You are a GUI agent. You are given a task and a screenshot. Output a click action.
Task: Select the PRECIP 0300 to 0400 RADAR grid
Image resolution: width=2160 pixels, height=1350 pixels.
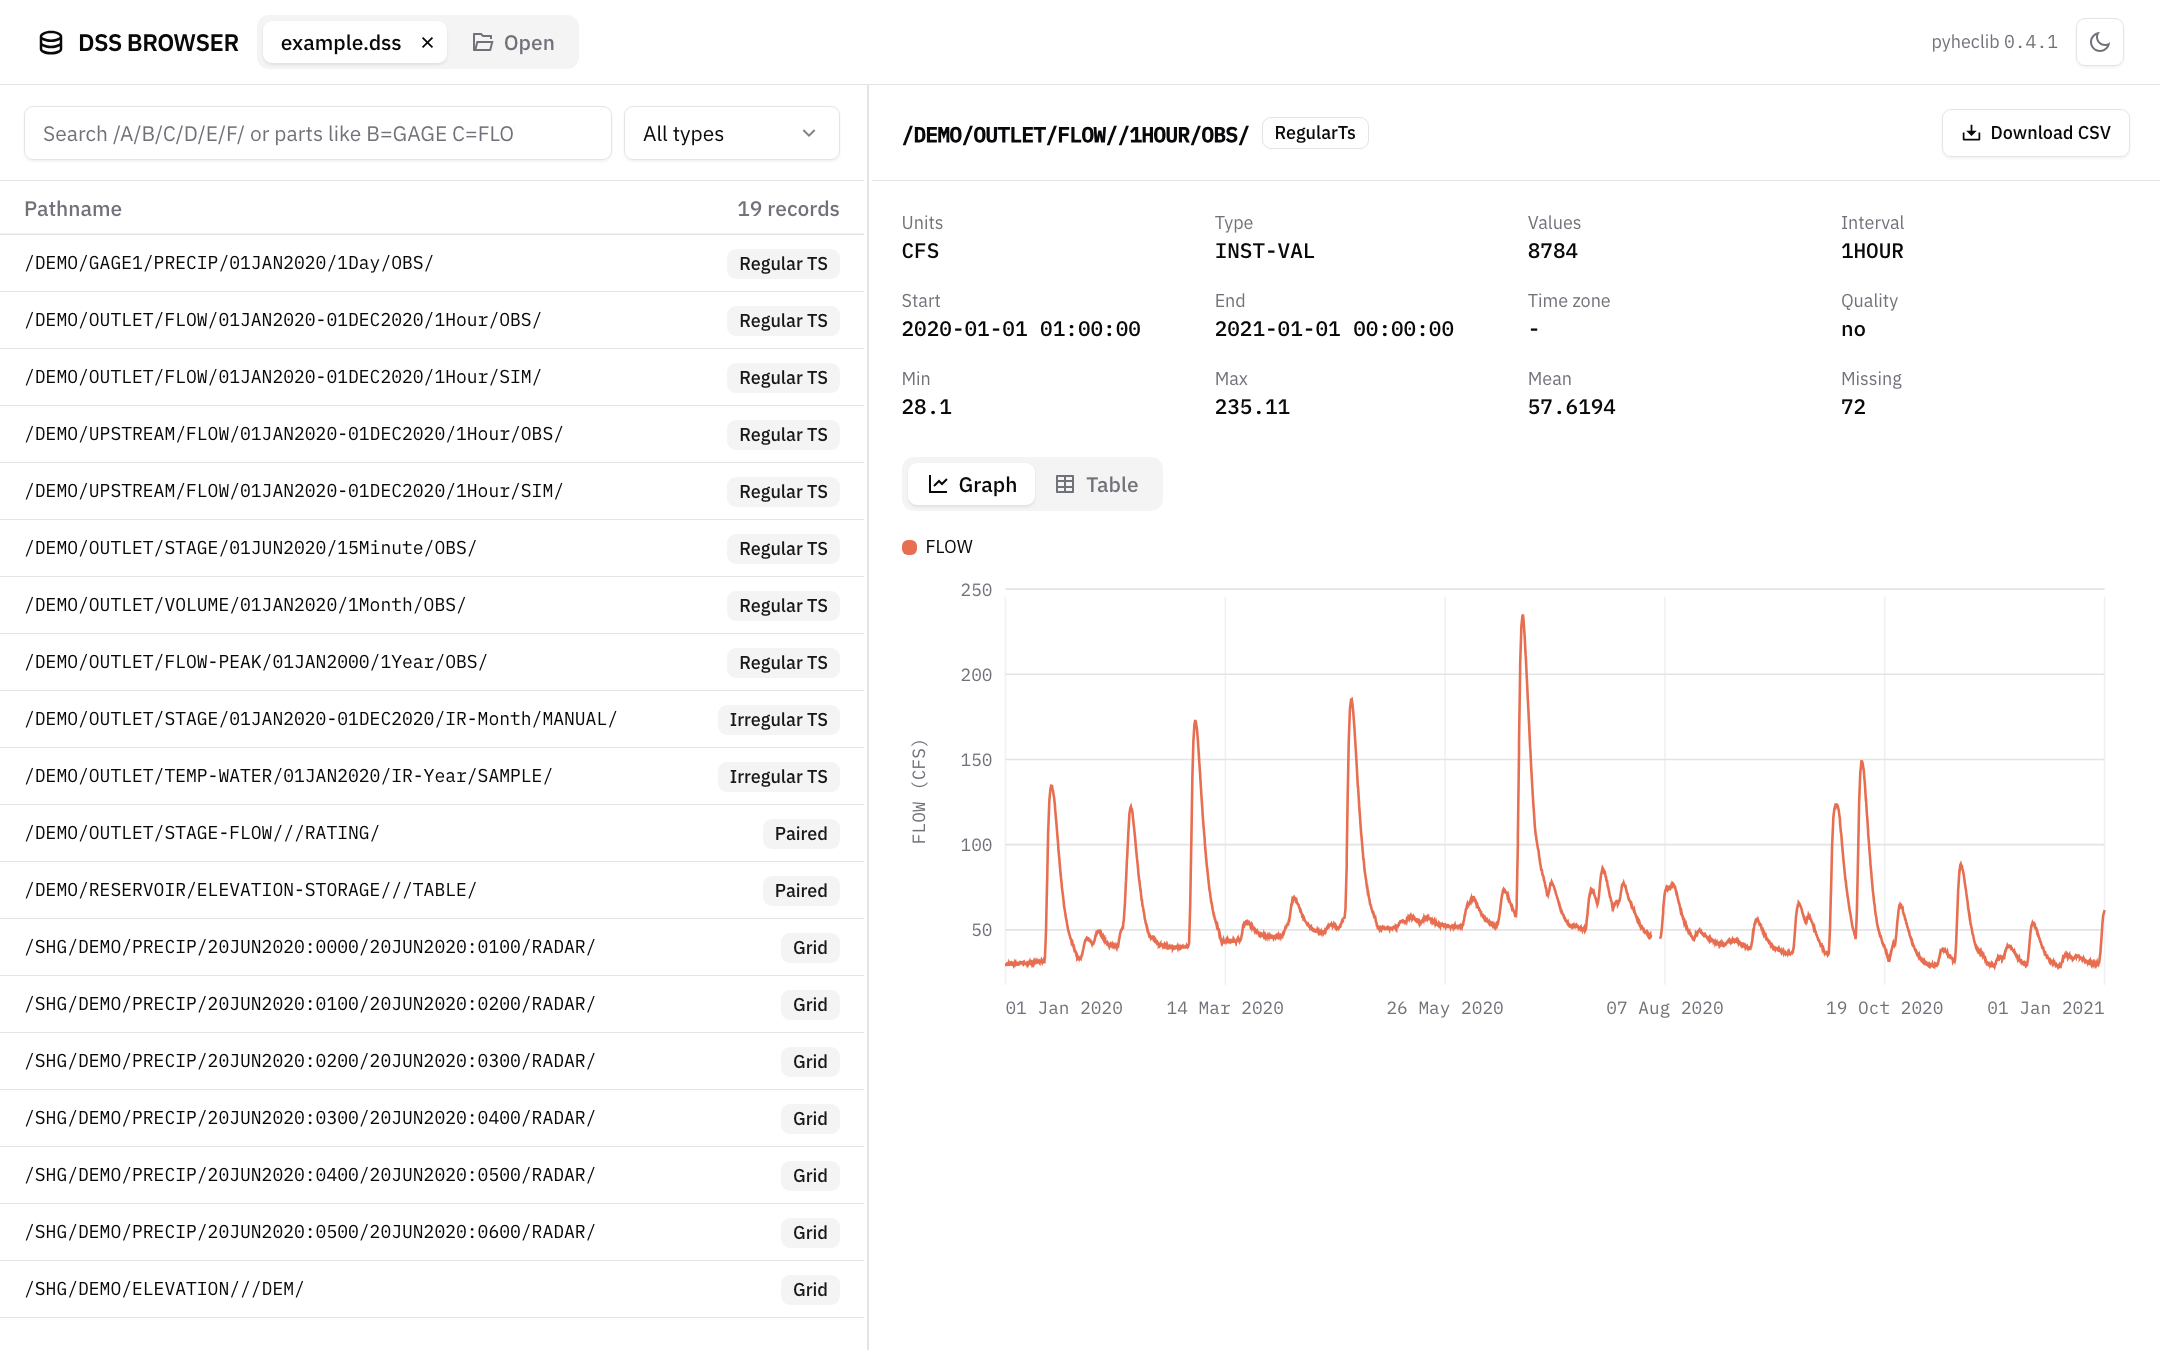pos(432,1118)
